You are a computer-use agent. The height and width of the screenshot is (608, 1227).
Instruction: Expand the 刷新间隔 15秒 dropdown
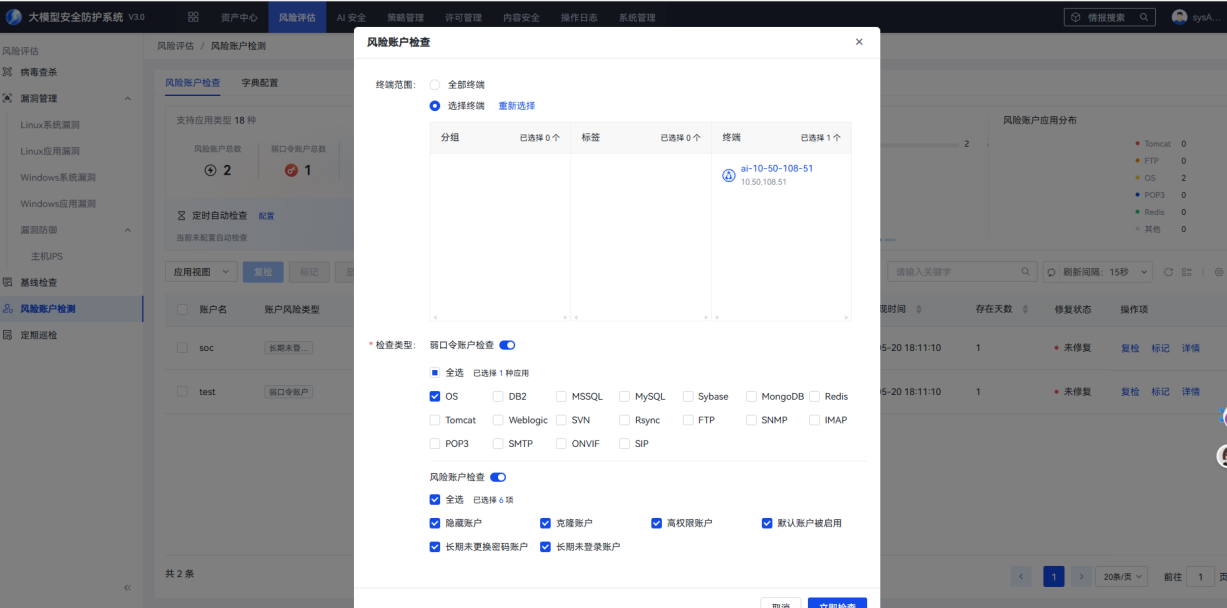point(1098,272)
